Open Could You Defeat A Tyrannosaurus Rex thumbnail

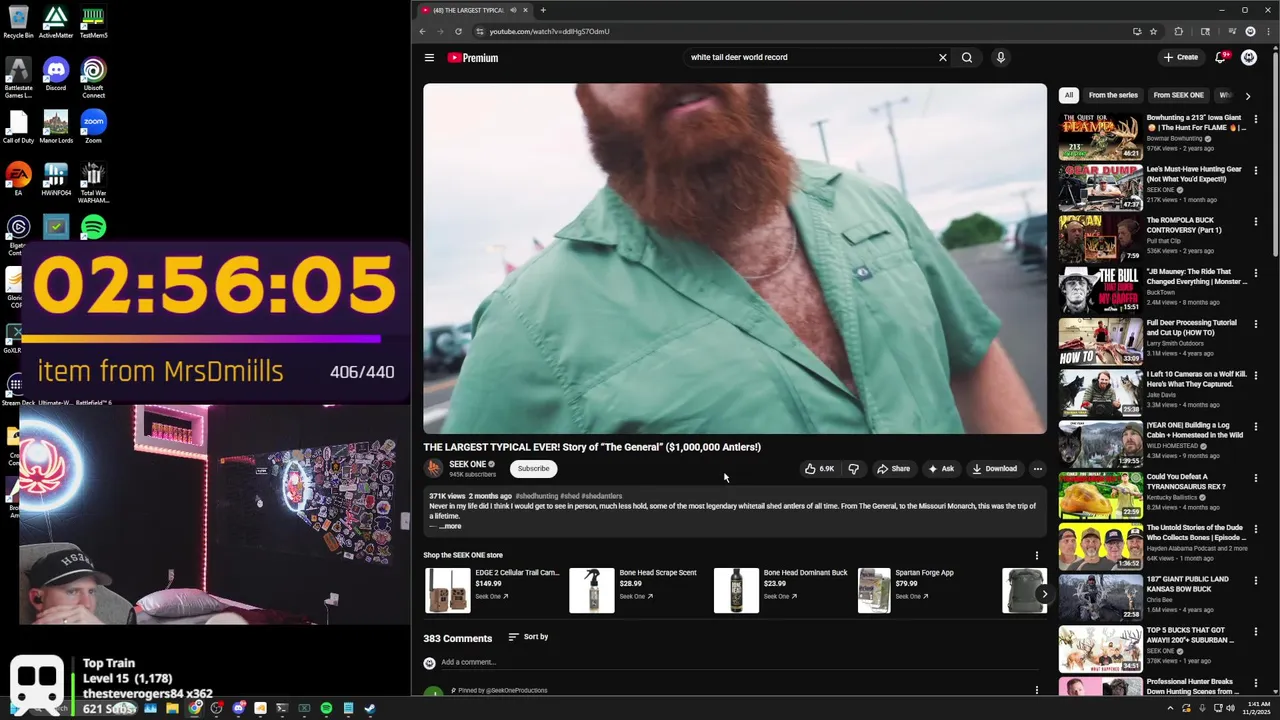[x=1100, y=494]
